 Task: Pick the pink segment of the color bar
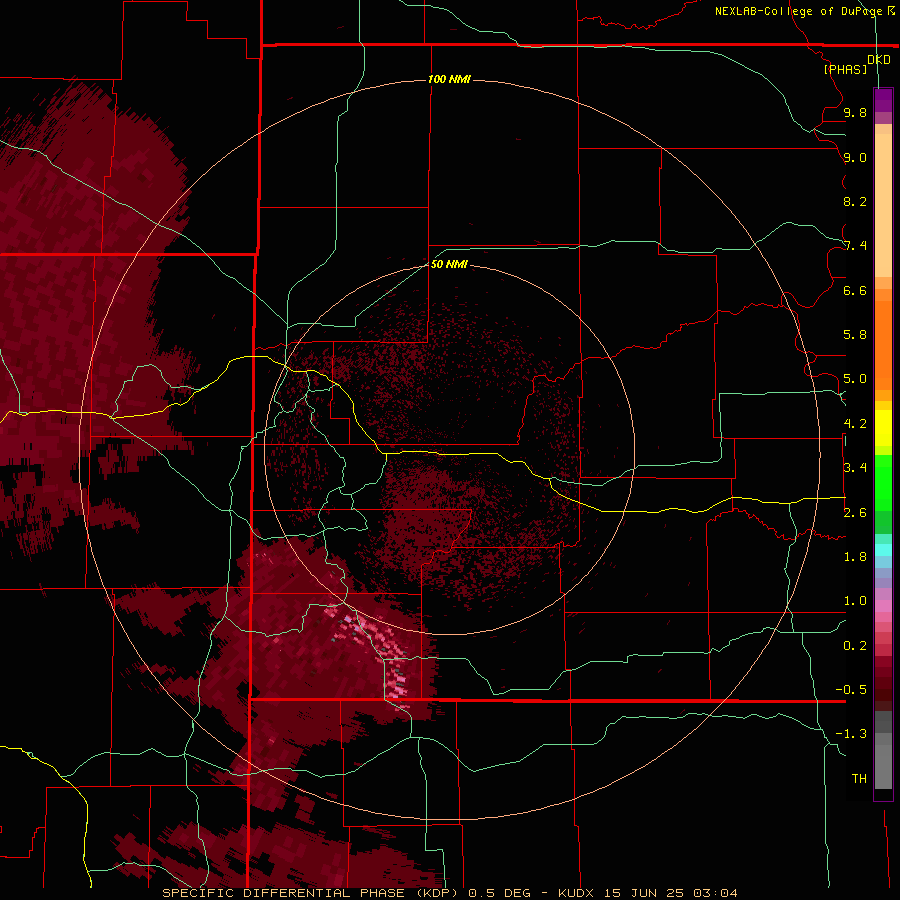(x=883, y=606)
